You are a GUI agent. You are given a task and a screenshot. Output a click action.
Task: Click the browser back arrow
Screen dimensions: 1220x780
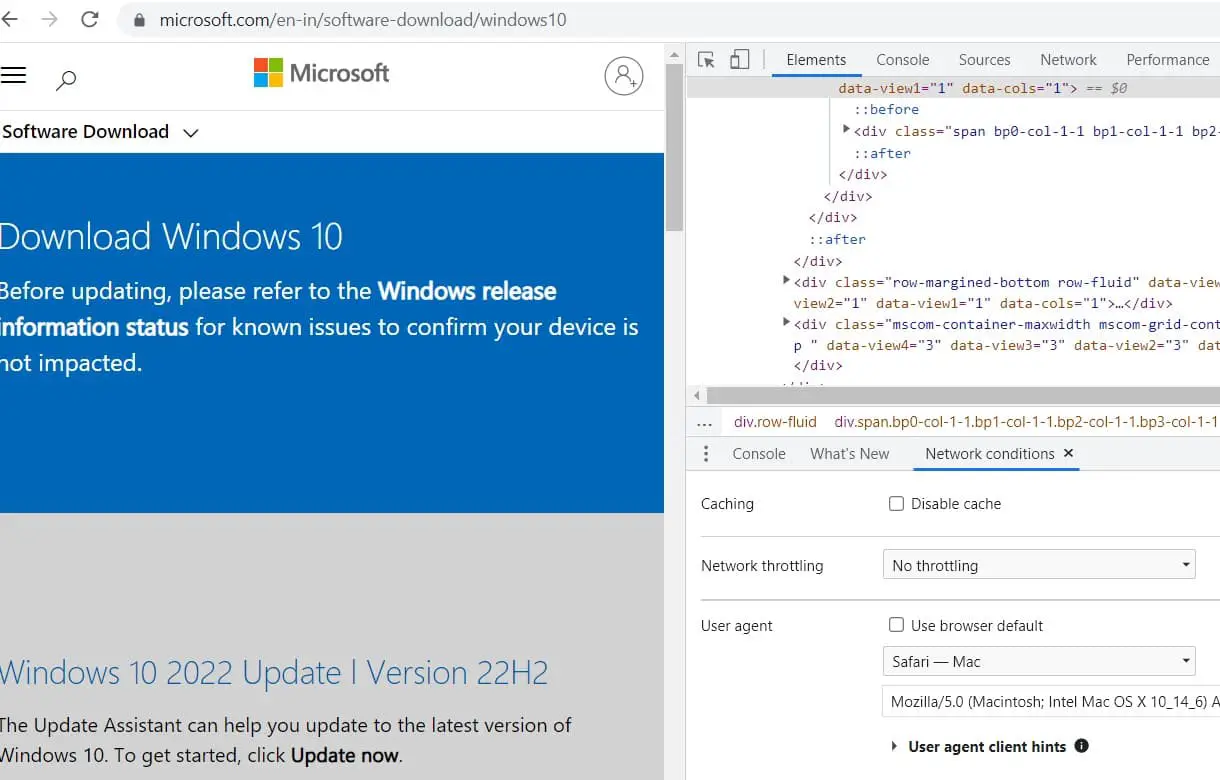(x=10, y=19)
